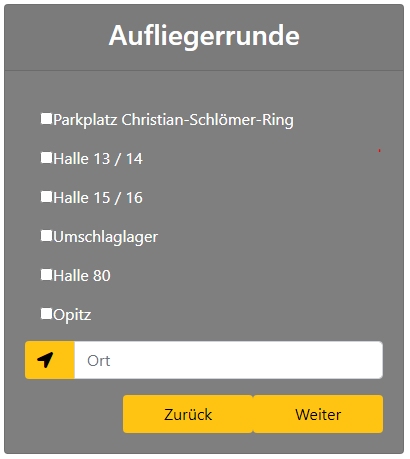Mark the Opitz checkbox

[x=46, y=314]
